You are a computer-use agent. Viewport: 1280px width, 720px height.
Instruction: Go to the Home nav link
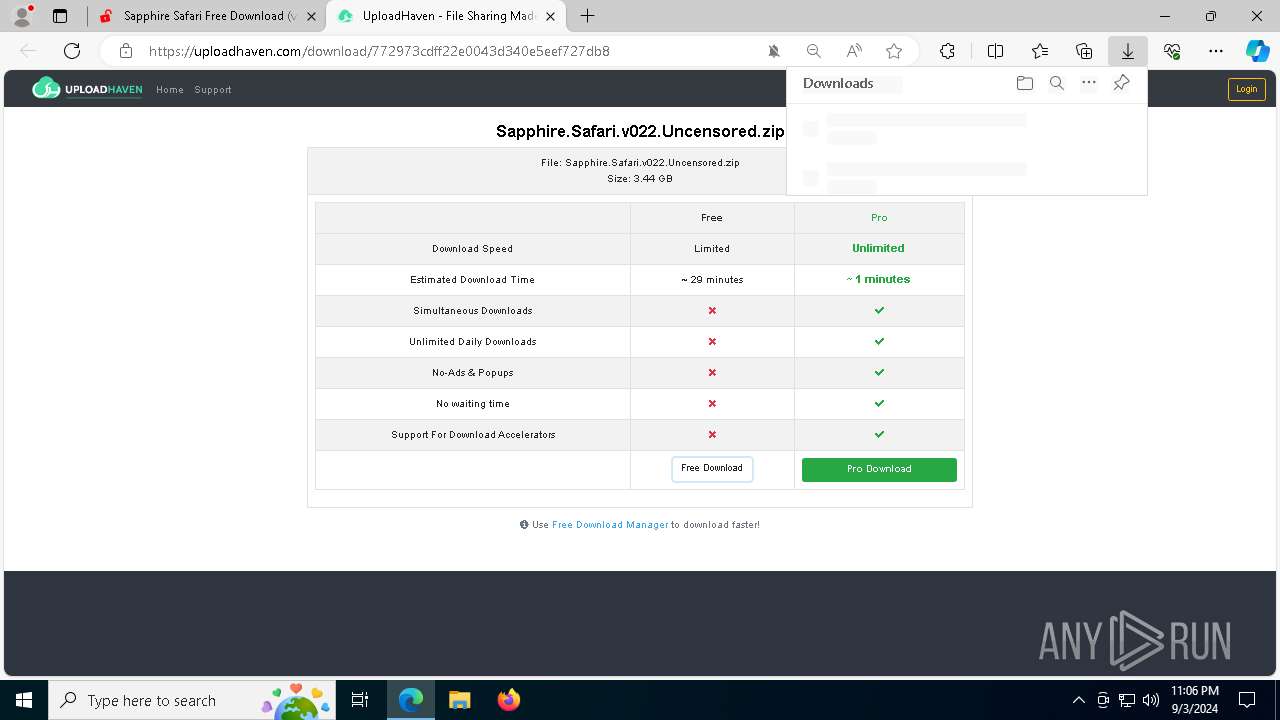click(170, 90)
